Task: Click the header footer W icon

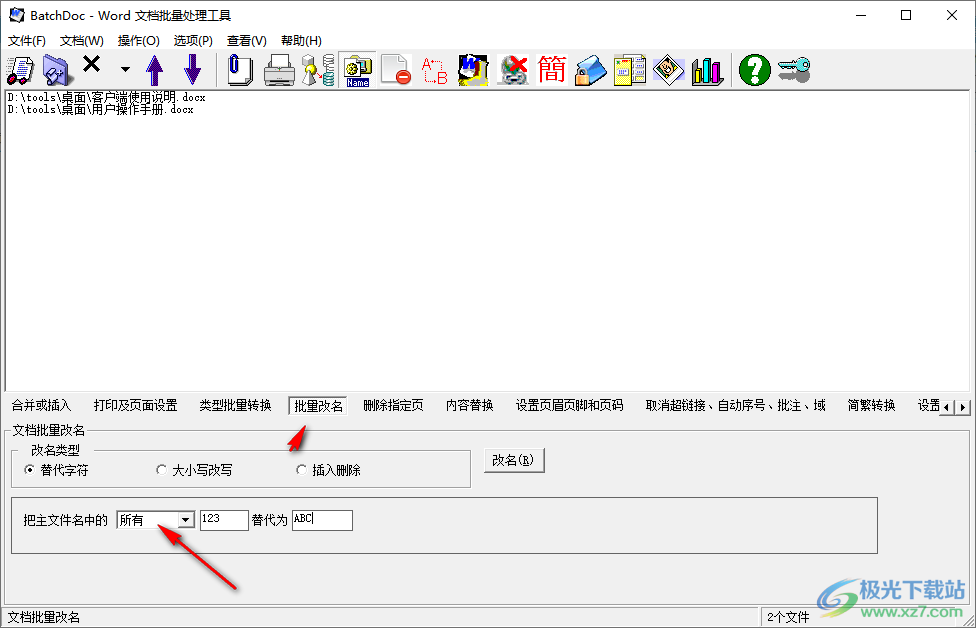Action: 474,70
